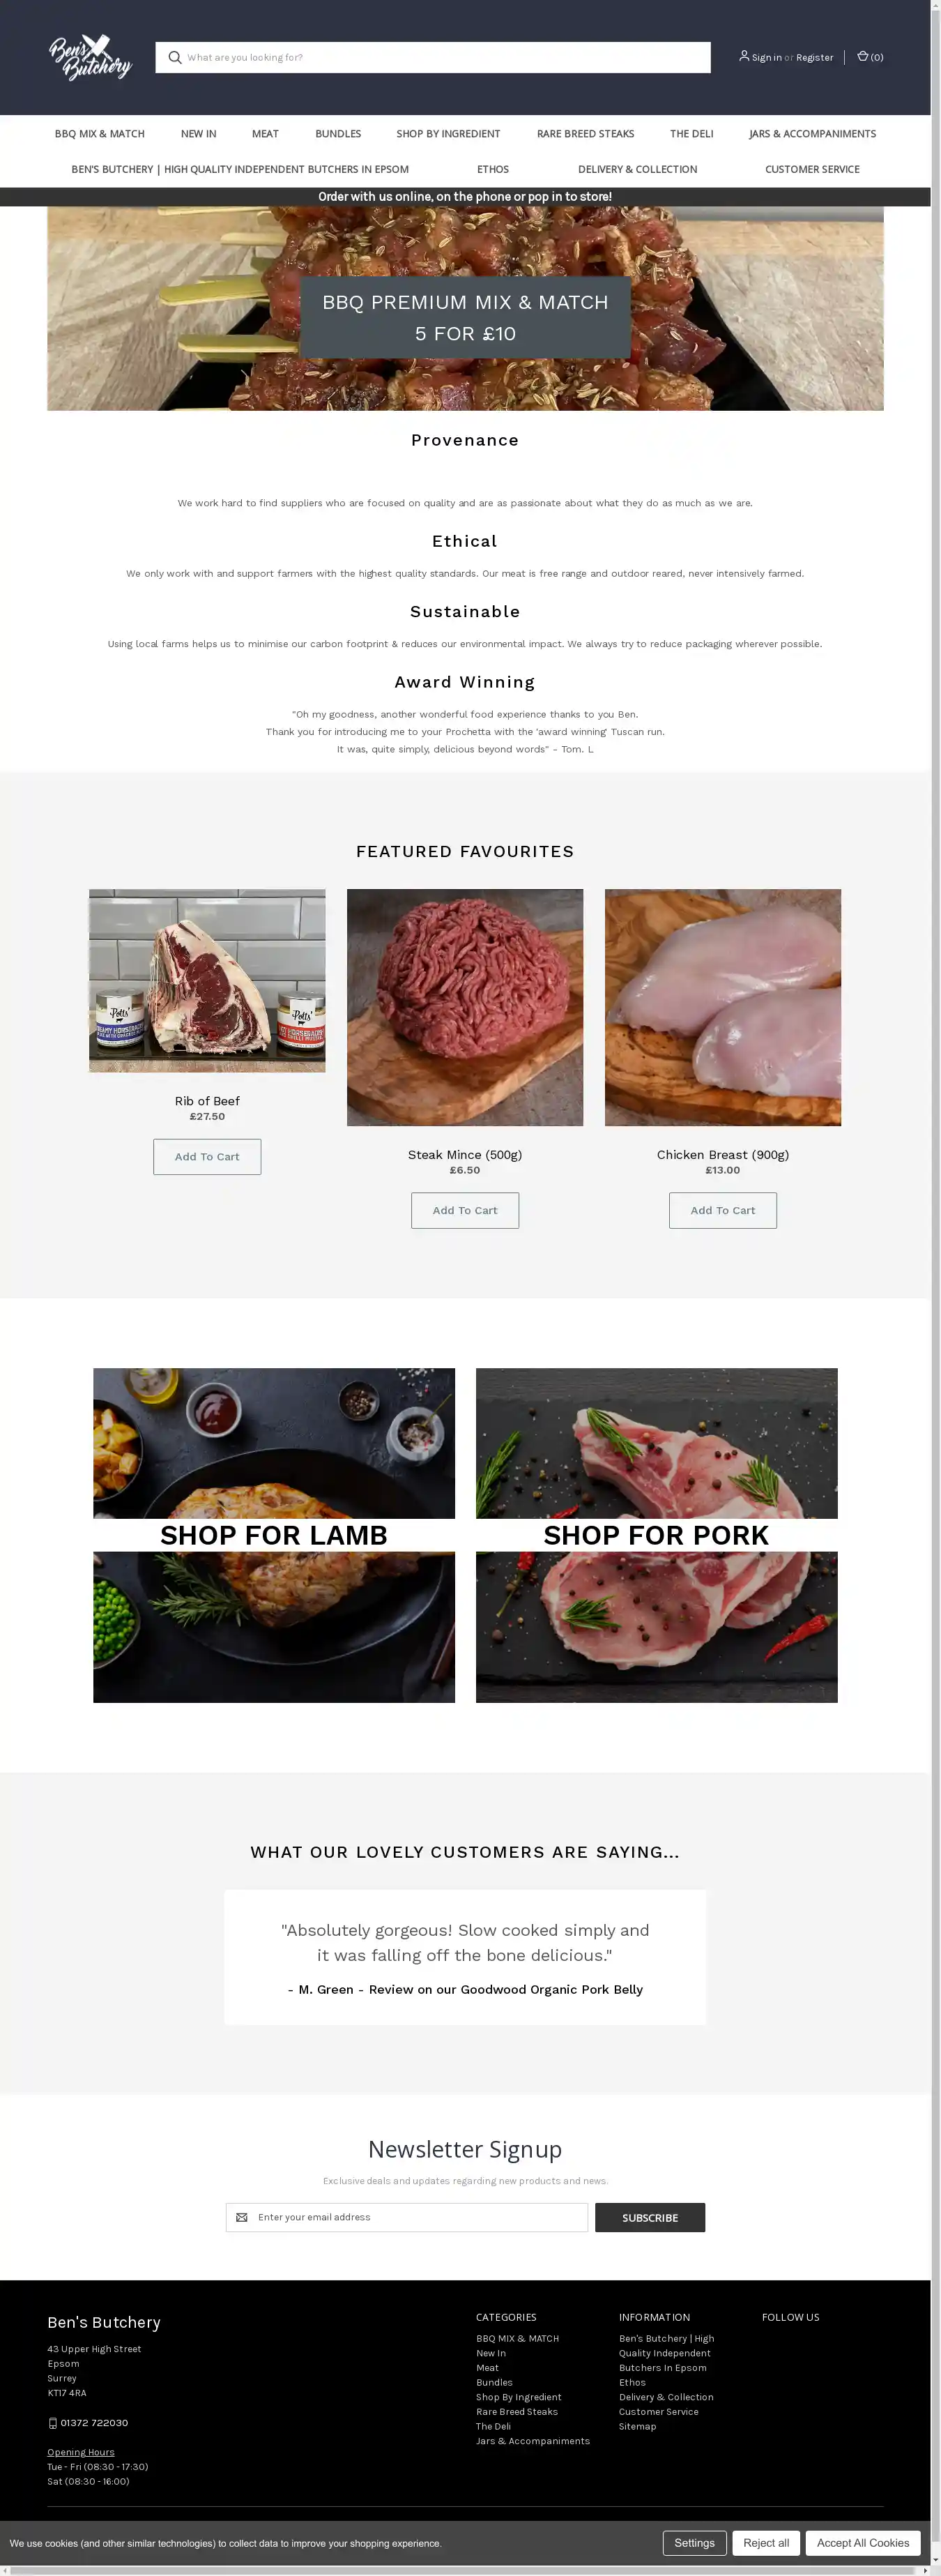The height and width of the screenshot is (2576, 941).
Task: Open the MEAT menu
Action: point(265,134)
